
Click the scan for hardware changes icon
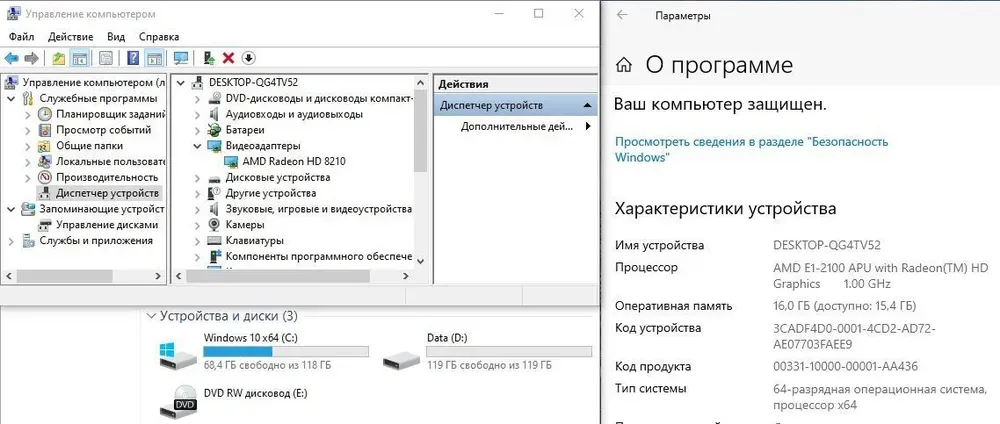coord(181,58)
